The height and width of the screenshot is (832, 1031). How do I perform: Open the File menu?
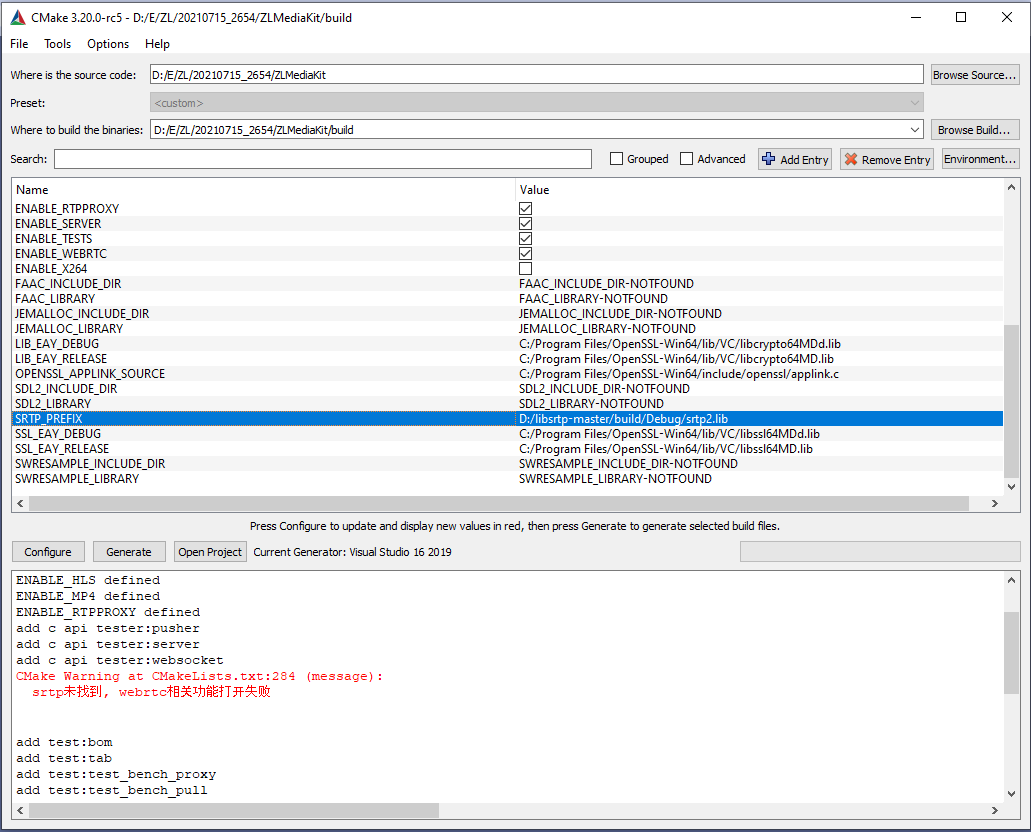[x=19, y=44]
